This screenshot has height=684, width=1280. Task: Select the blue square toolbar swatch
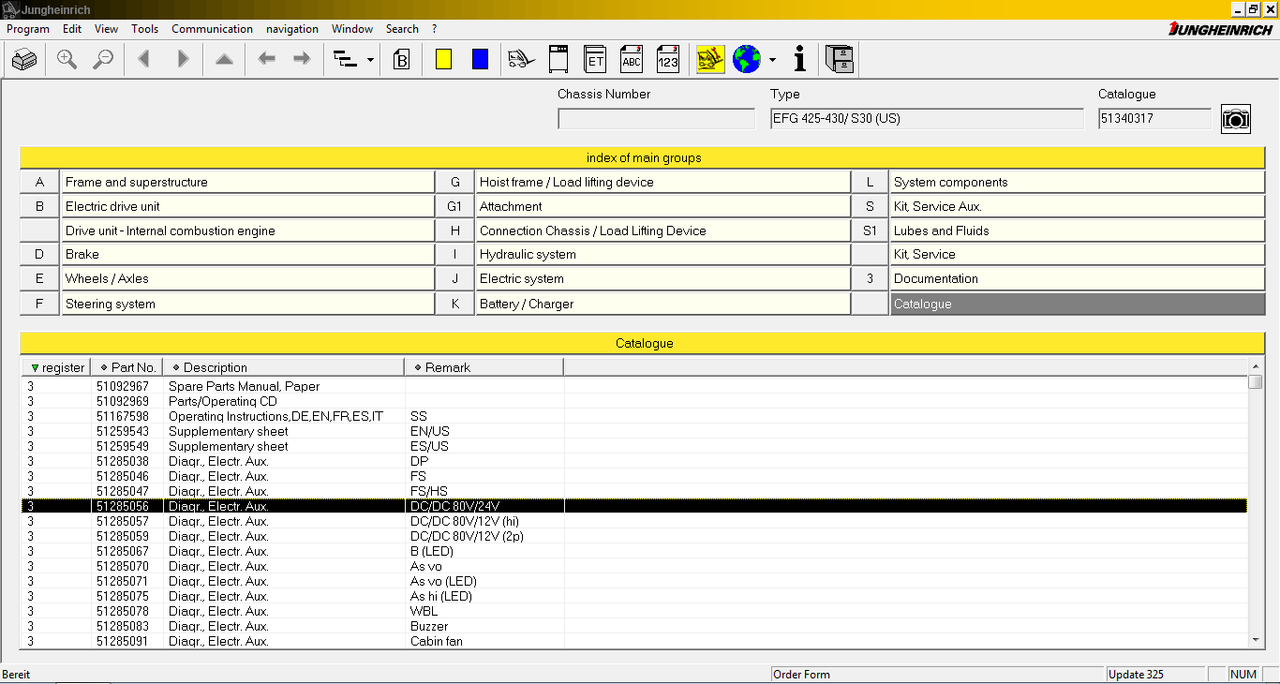pos(480,60)
